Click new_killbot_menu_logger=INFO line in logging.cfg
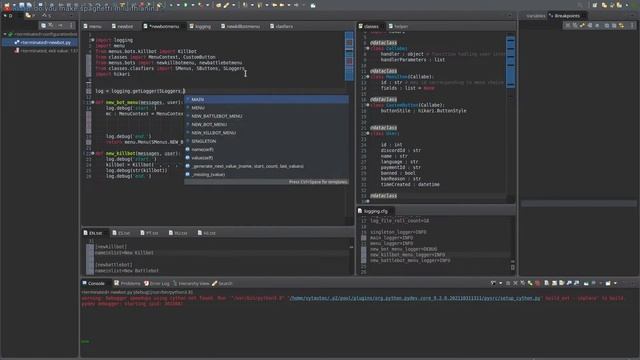Image resolution: width=640 pixels, height=360 pixels. pos(407,255)
